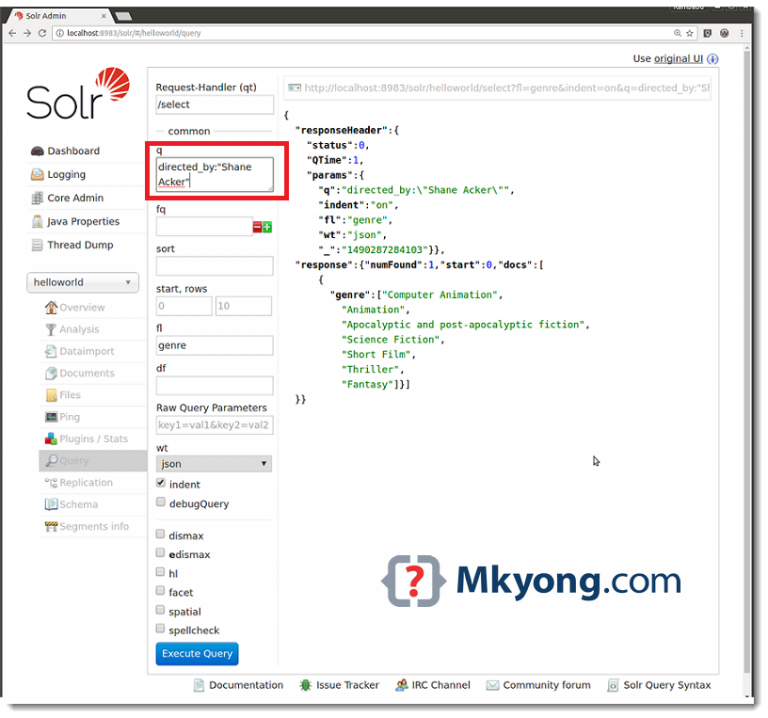Image resolution: width=768 pixels, height=718 pixels.
Task: Open the Analysis page for helloworld
Action: coord(78,329)
